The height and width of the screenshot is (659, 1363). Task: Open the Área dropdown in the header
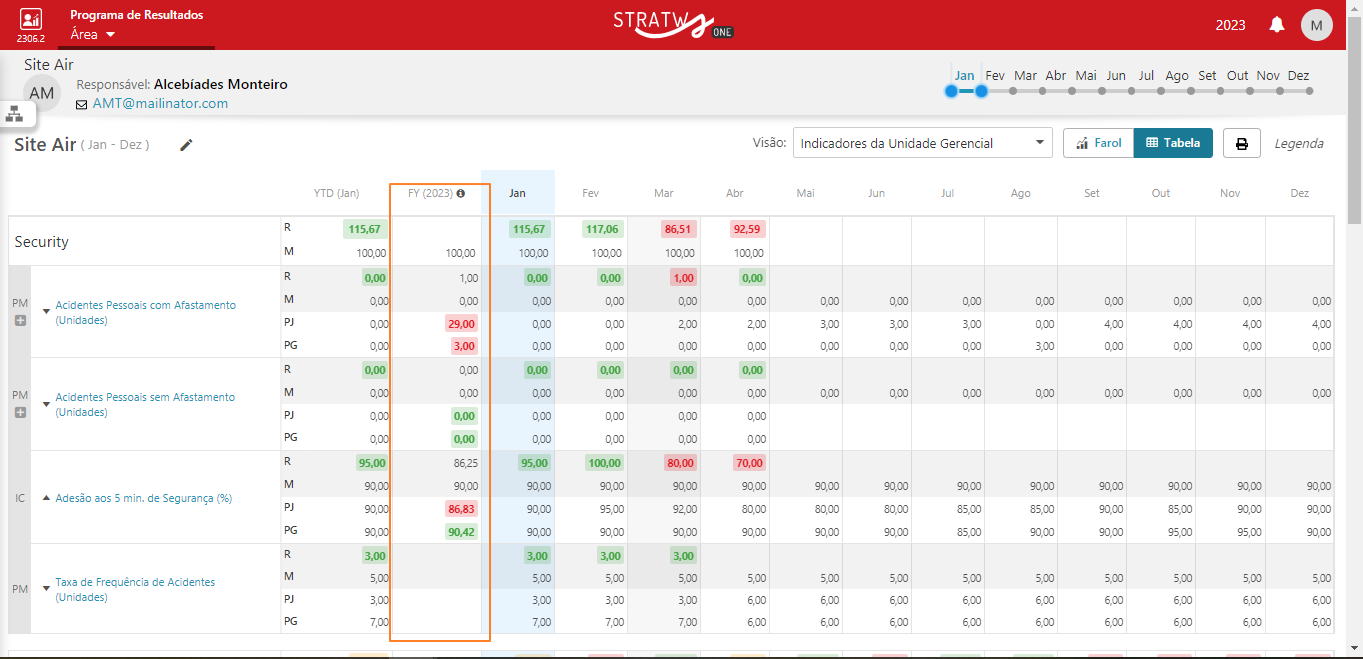tap(93, 34)
